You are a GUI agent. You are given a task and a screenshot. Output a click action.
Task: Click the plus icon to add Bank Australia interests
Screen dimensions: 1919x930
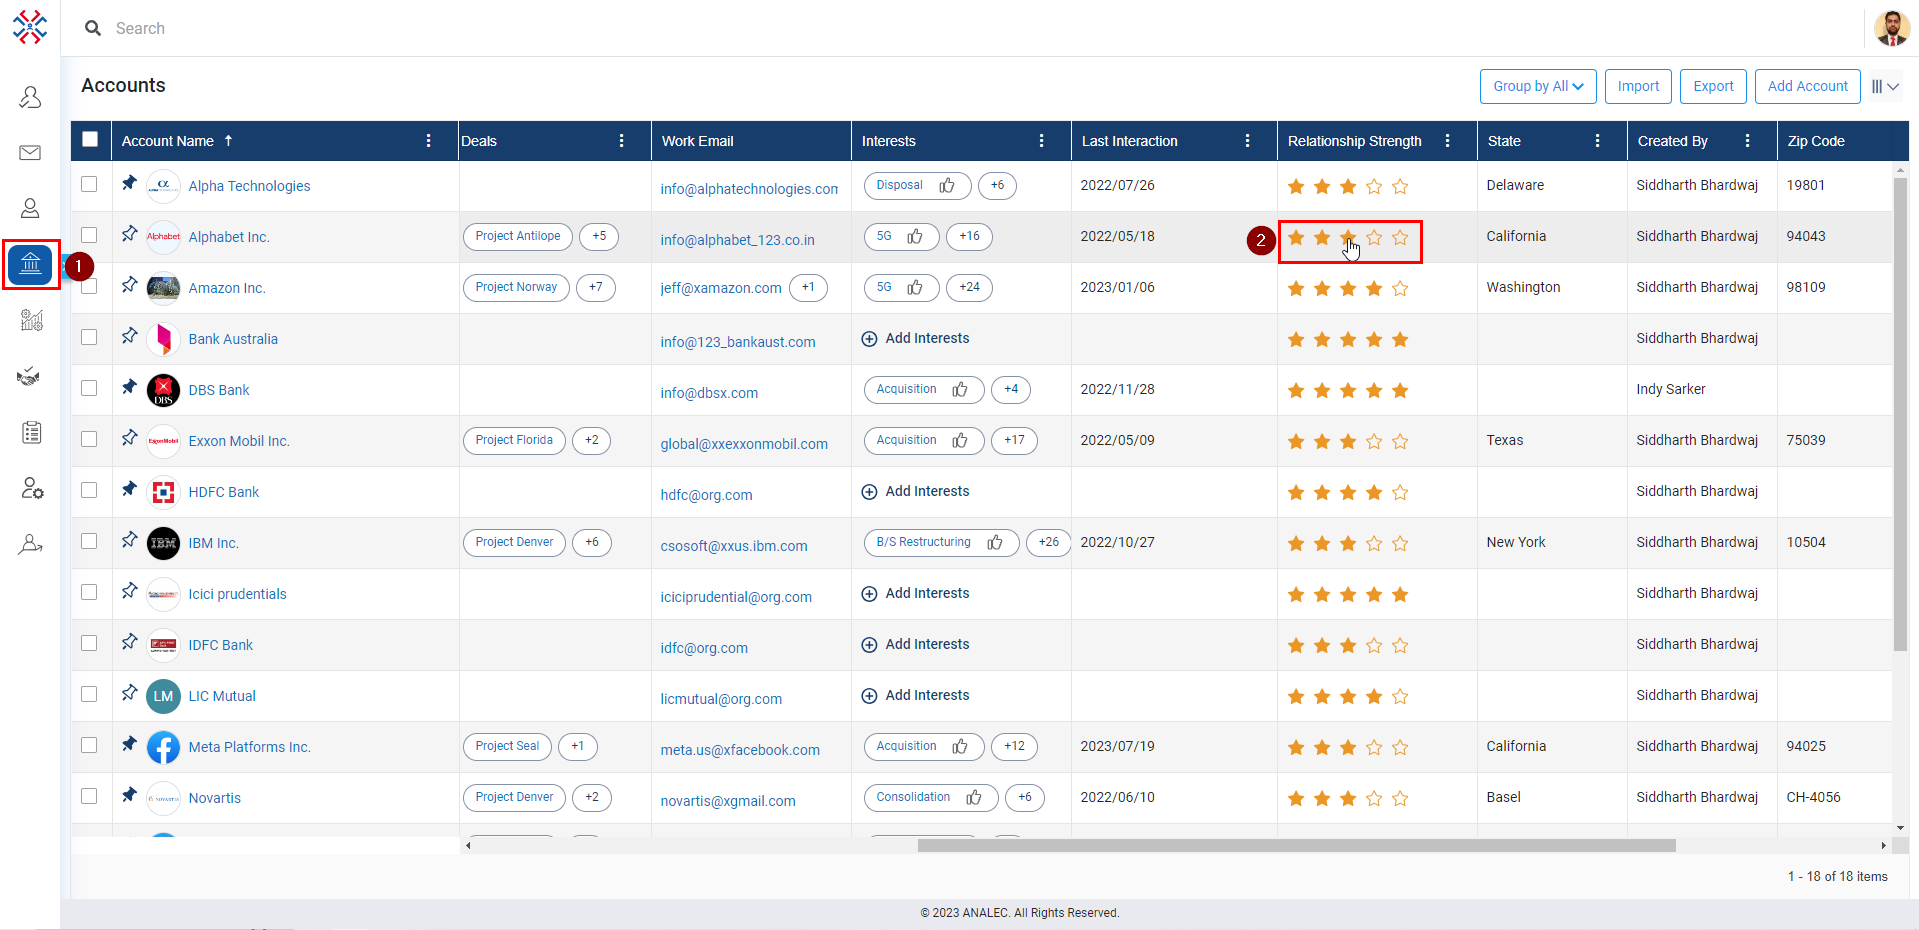[869, 339]
